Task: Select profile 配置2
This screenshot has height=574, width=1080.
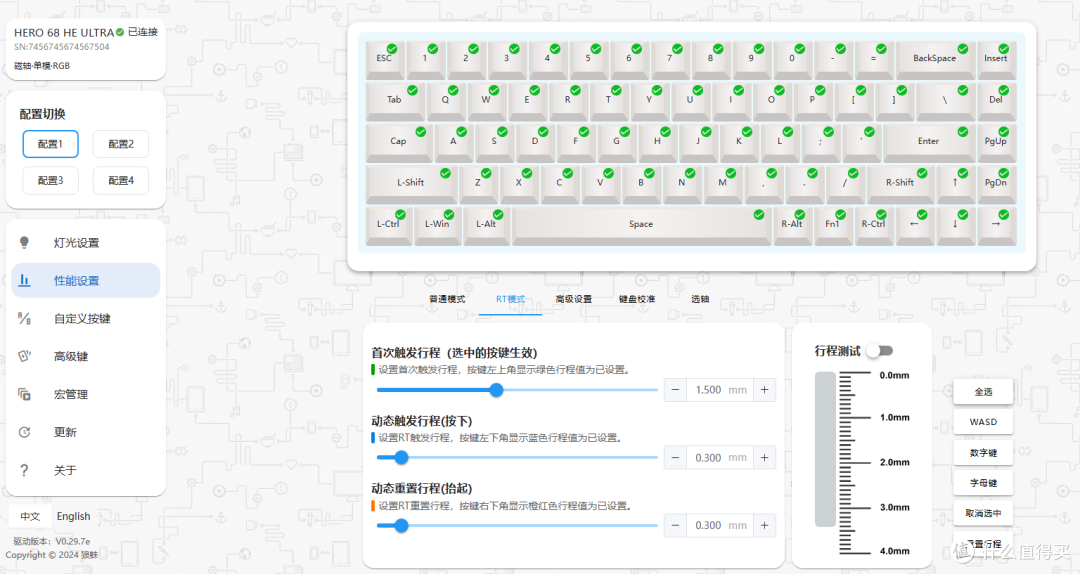Action: tap(121, 144)
